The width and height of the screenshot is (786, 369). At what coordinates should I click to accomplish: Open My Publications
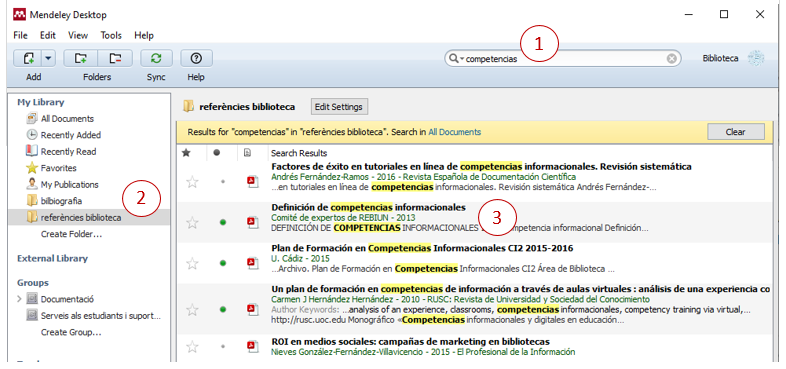(70, 184)
